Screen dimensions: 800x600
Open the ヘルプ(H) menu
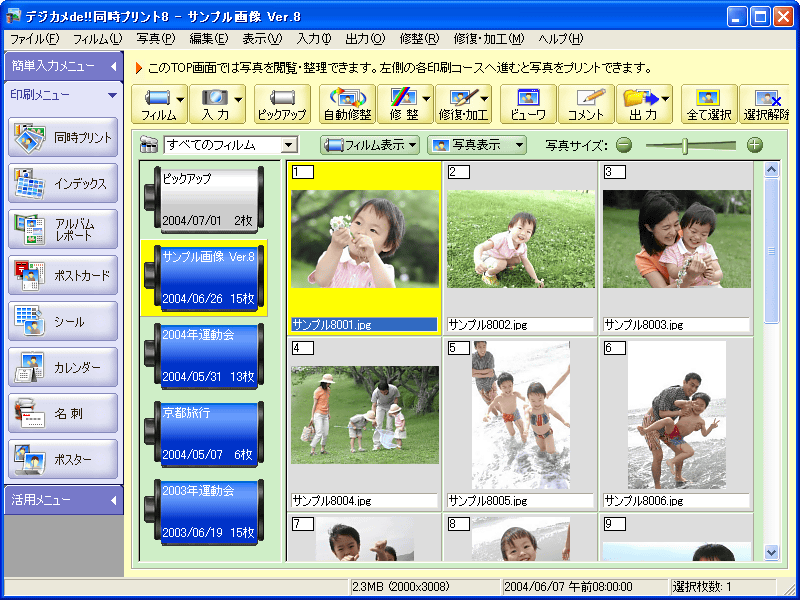(560, 39)
